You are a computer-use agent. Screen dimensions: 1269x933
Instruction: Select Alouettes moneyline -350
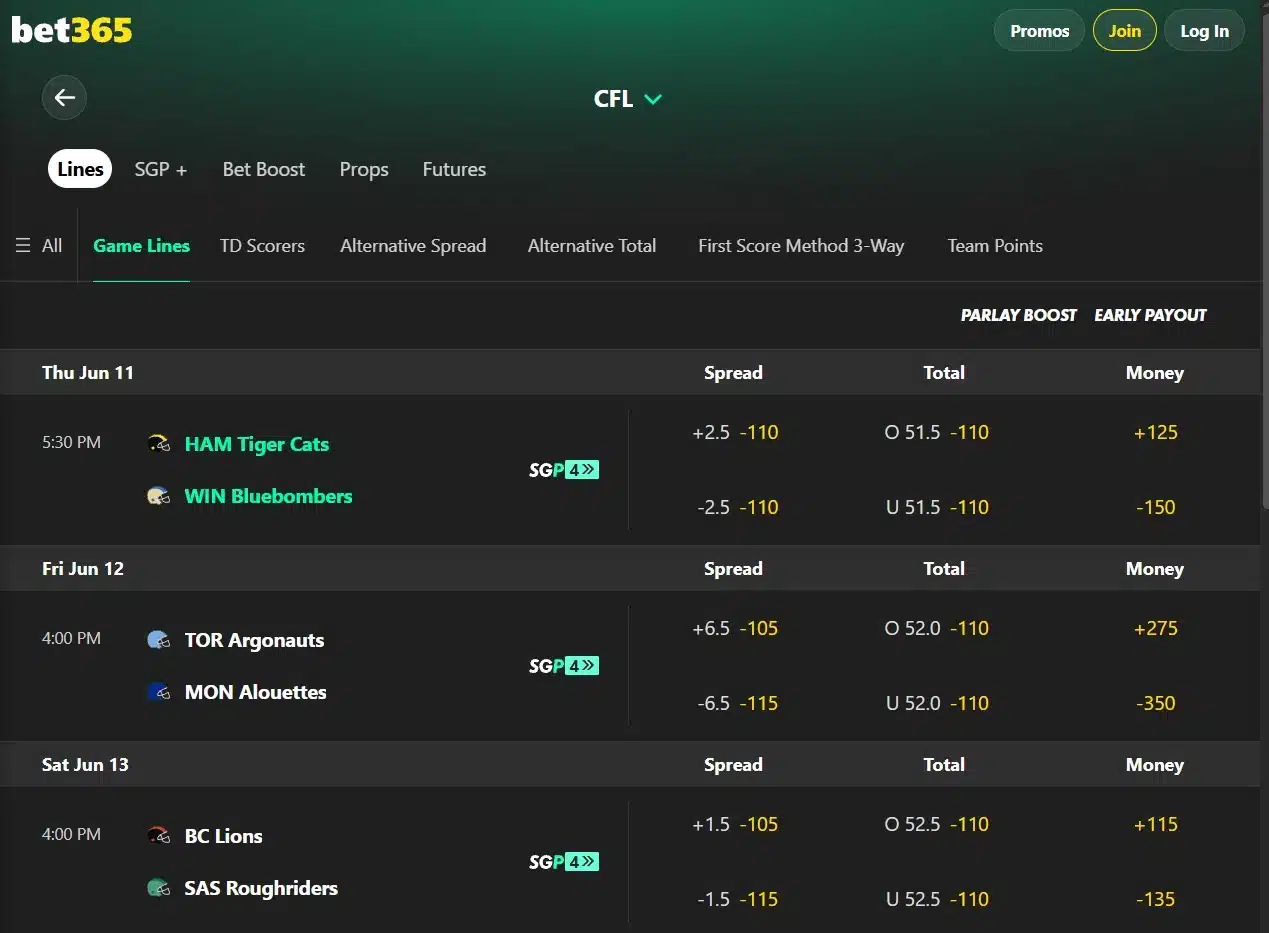pyautogui.click(x=1156, y=703)
